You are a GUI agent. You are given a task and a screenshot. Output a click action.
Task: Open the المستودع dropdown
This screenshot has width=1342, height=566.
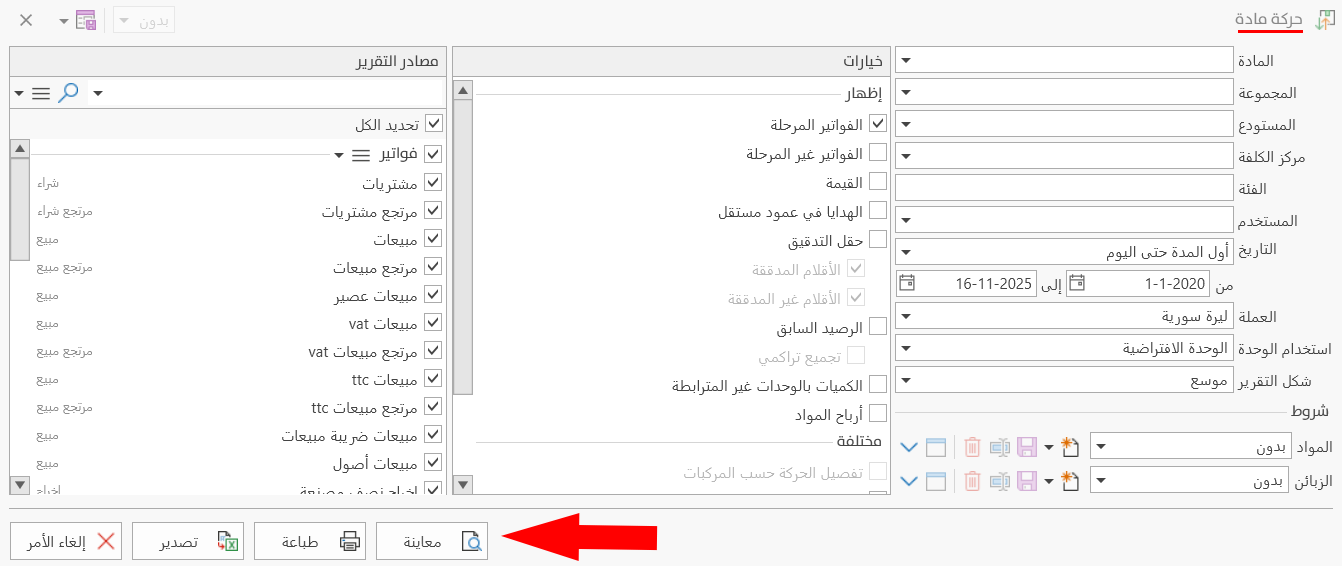tap(905, 124)
